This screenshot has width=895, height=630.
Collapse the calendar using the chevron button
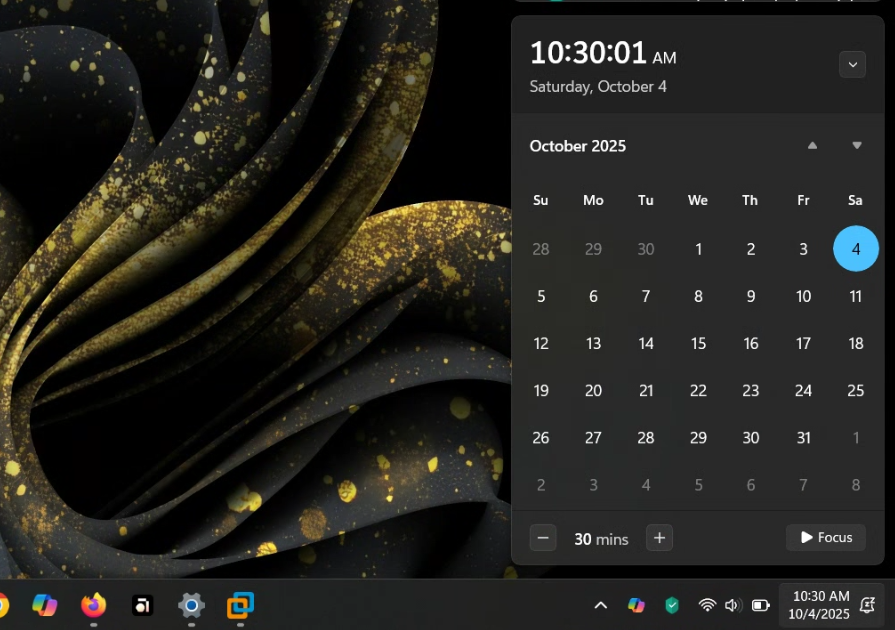852,64
